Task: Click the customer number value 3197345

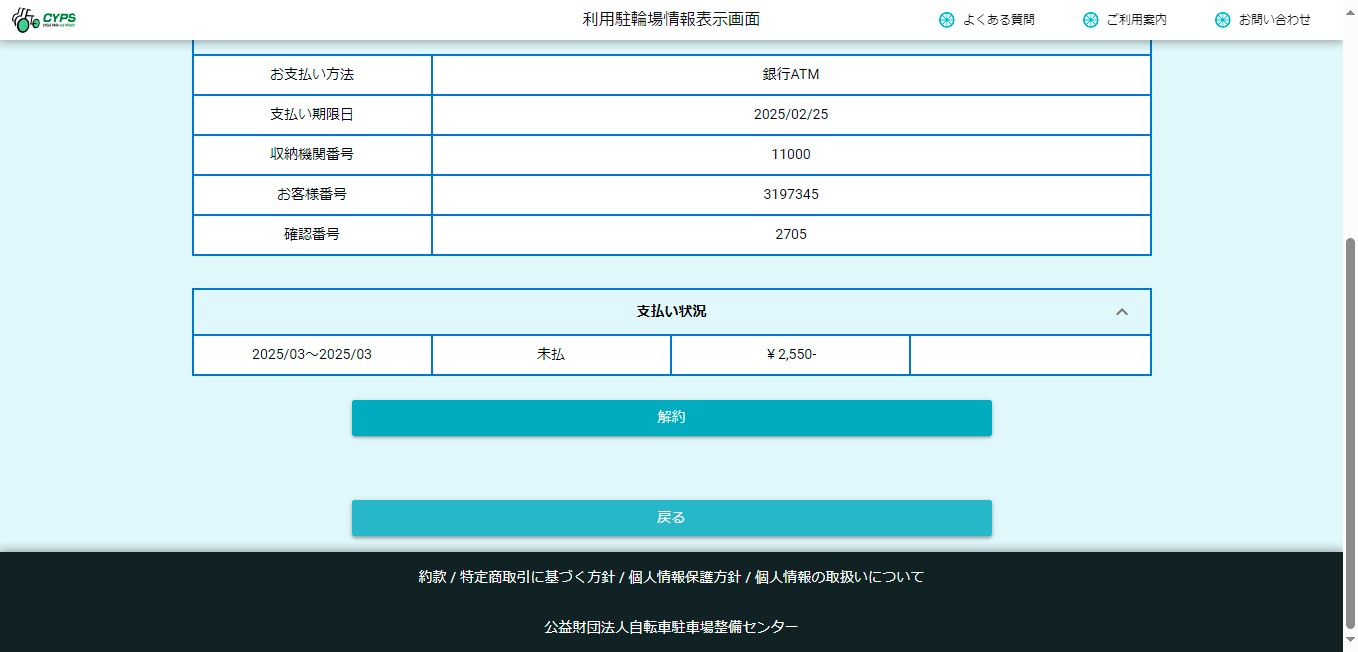Action: point(790,195)
